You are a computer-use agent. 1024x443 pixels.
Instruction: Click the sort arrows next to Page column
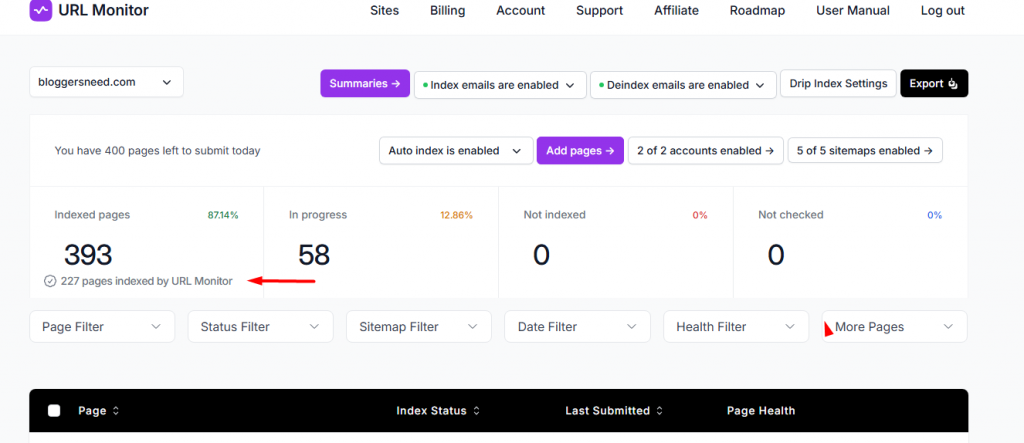coord(116,411)
